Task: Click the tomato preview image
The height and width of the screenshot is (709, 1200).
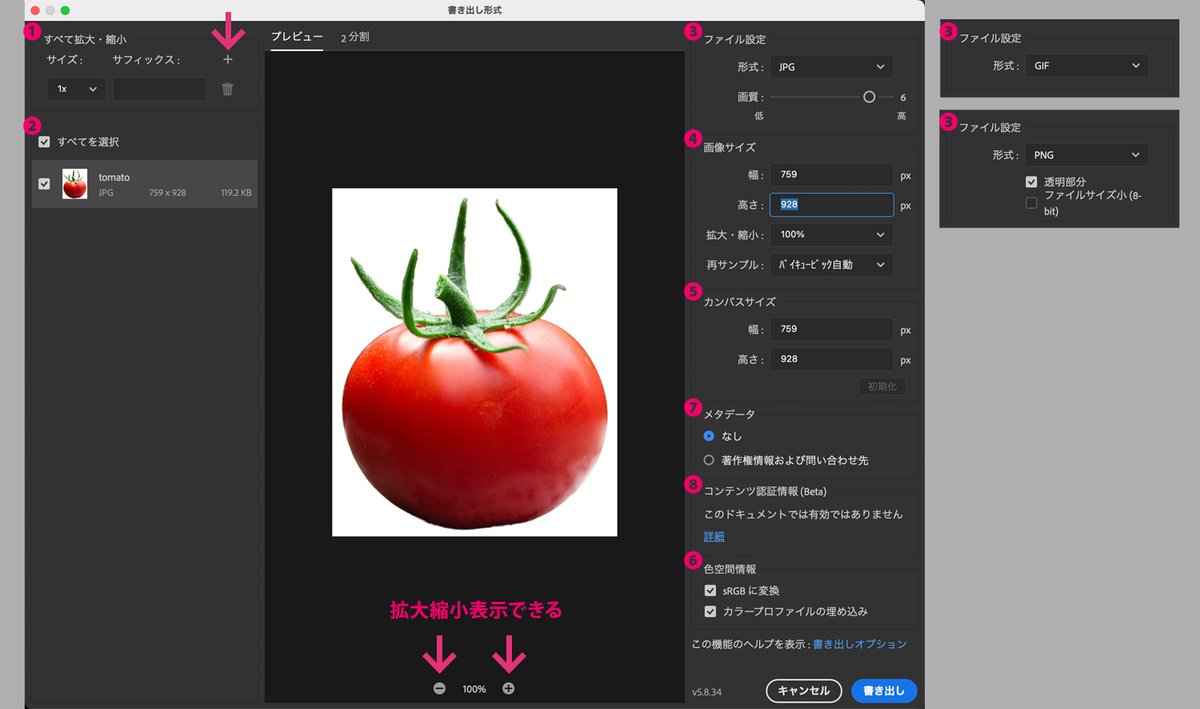Action: coord(474,362)
